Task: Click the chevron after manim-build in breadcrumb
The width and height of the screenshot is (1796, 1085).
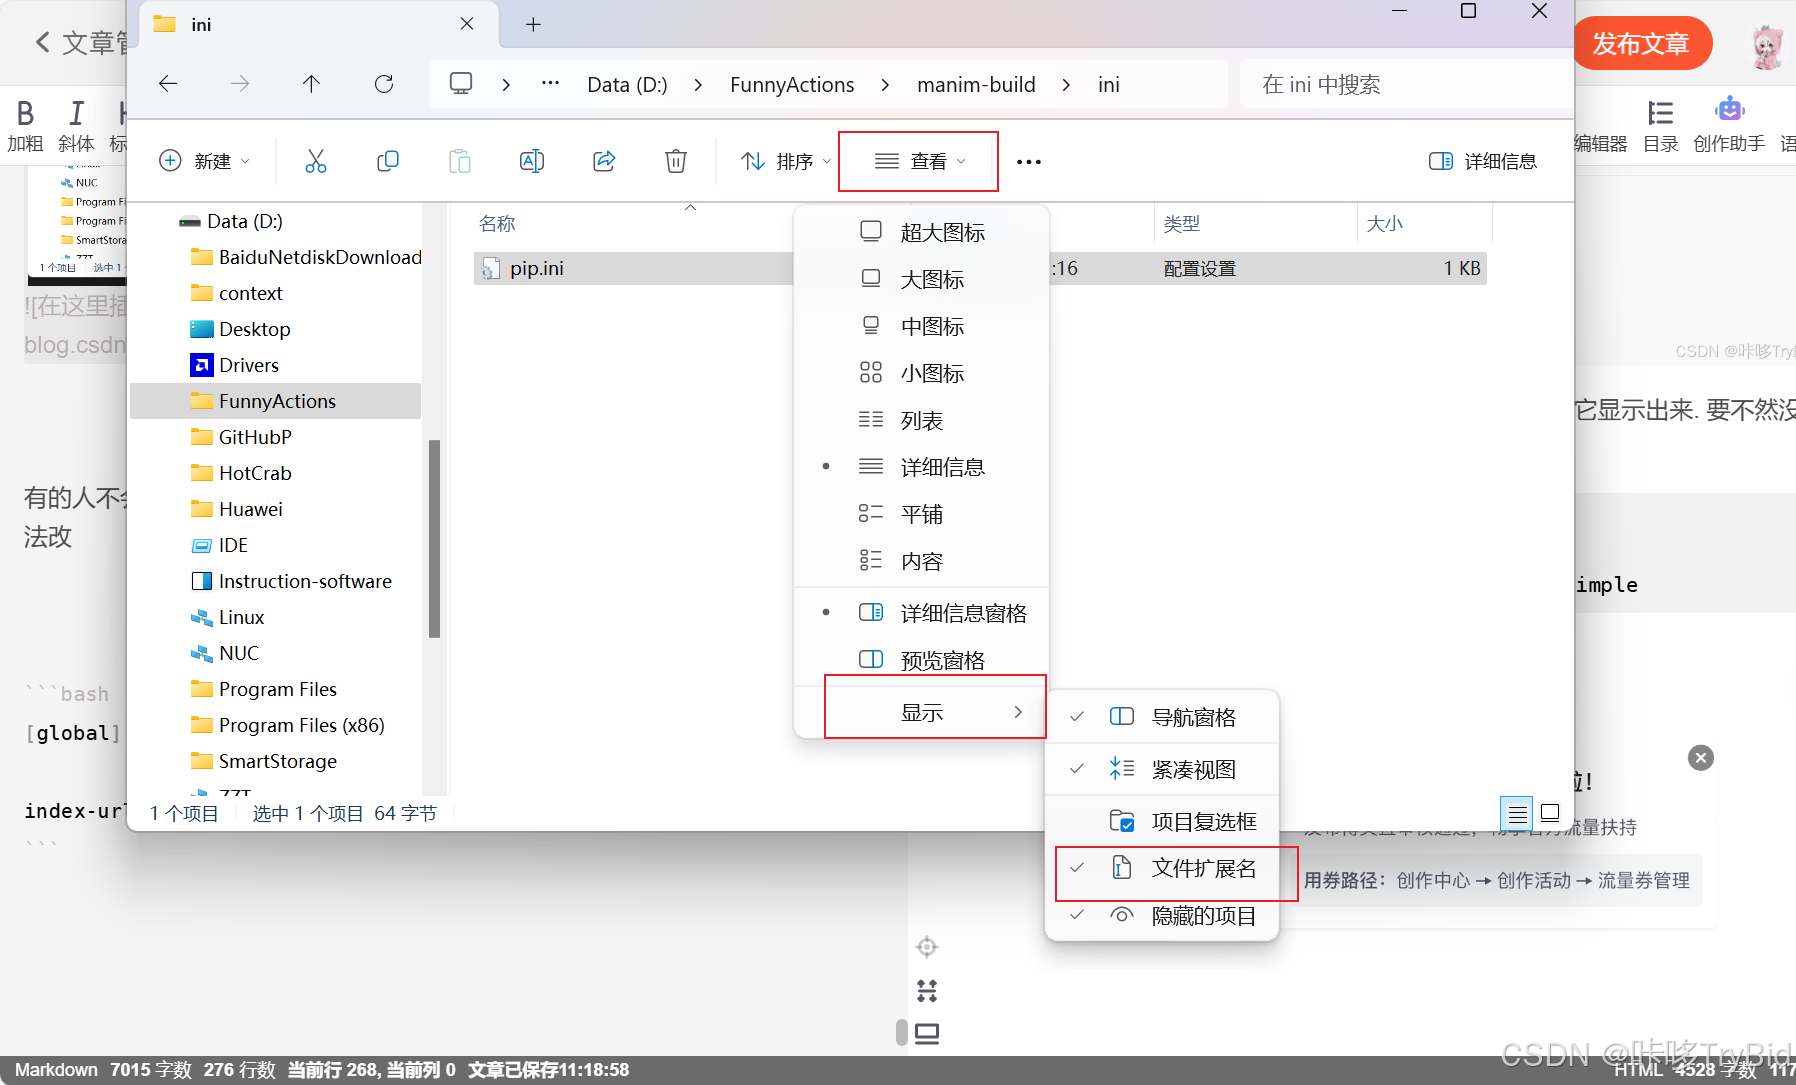Action: pyautogui.click(x=1066, y=85)
